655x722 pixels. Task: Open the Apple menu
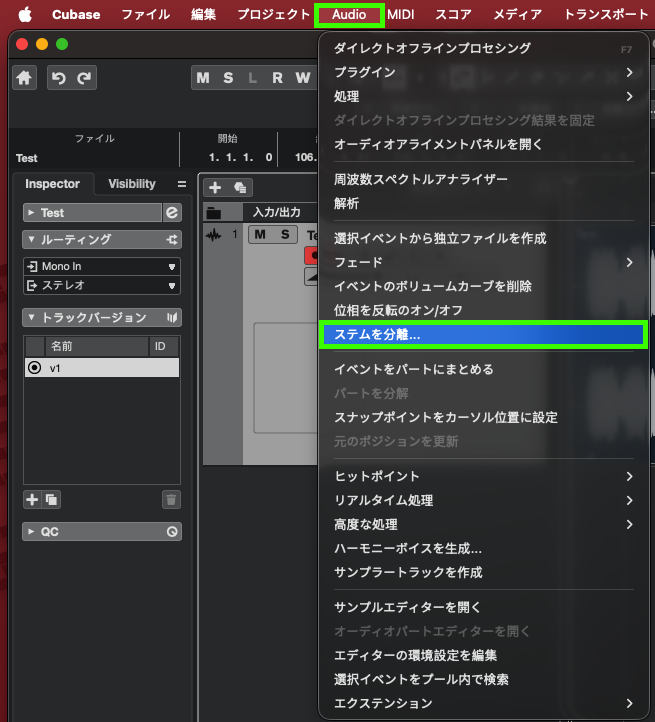pyautogui.click(x=25, y=15)
